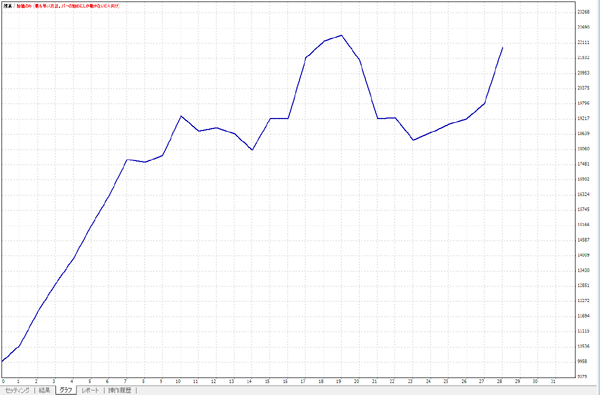This screenshot has height=395, width=600.
Task: Click the 0 label on the horizontal axis
Action: click(x=3, y=381)
